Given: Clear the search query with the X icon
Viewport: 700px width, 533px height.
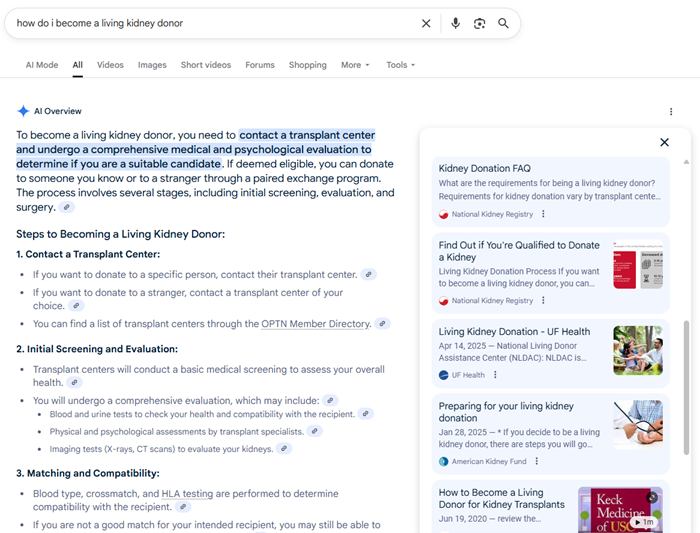Looking at the screenshot, I should (x=426, y=23).
